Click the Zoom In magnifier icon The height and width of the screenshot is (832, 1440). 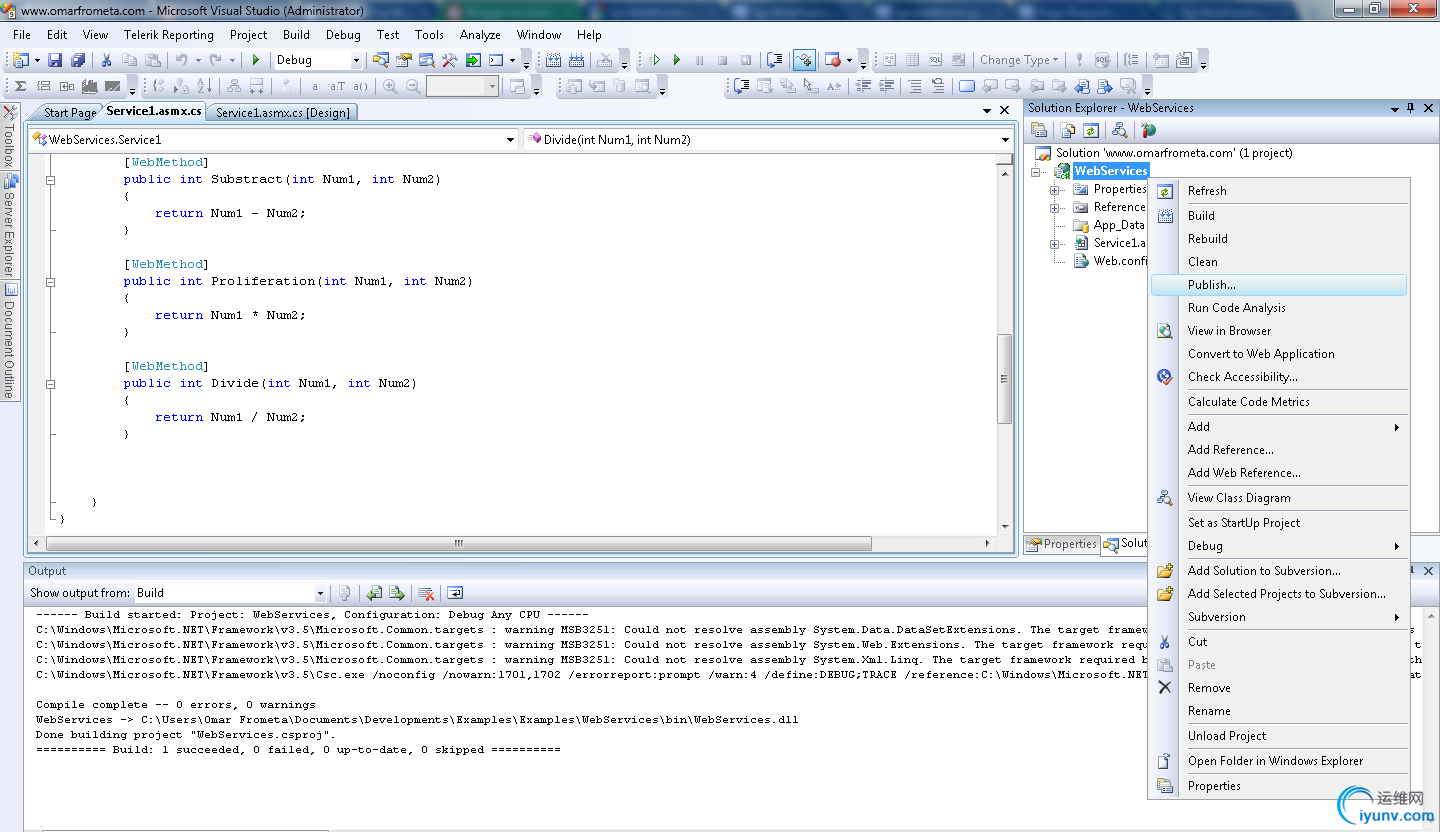tap(390, 86)
